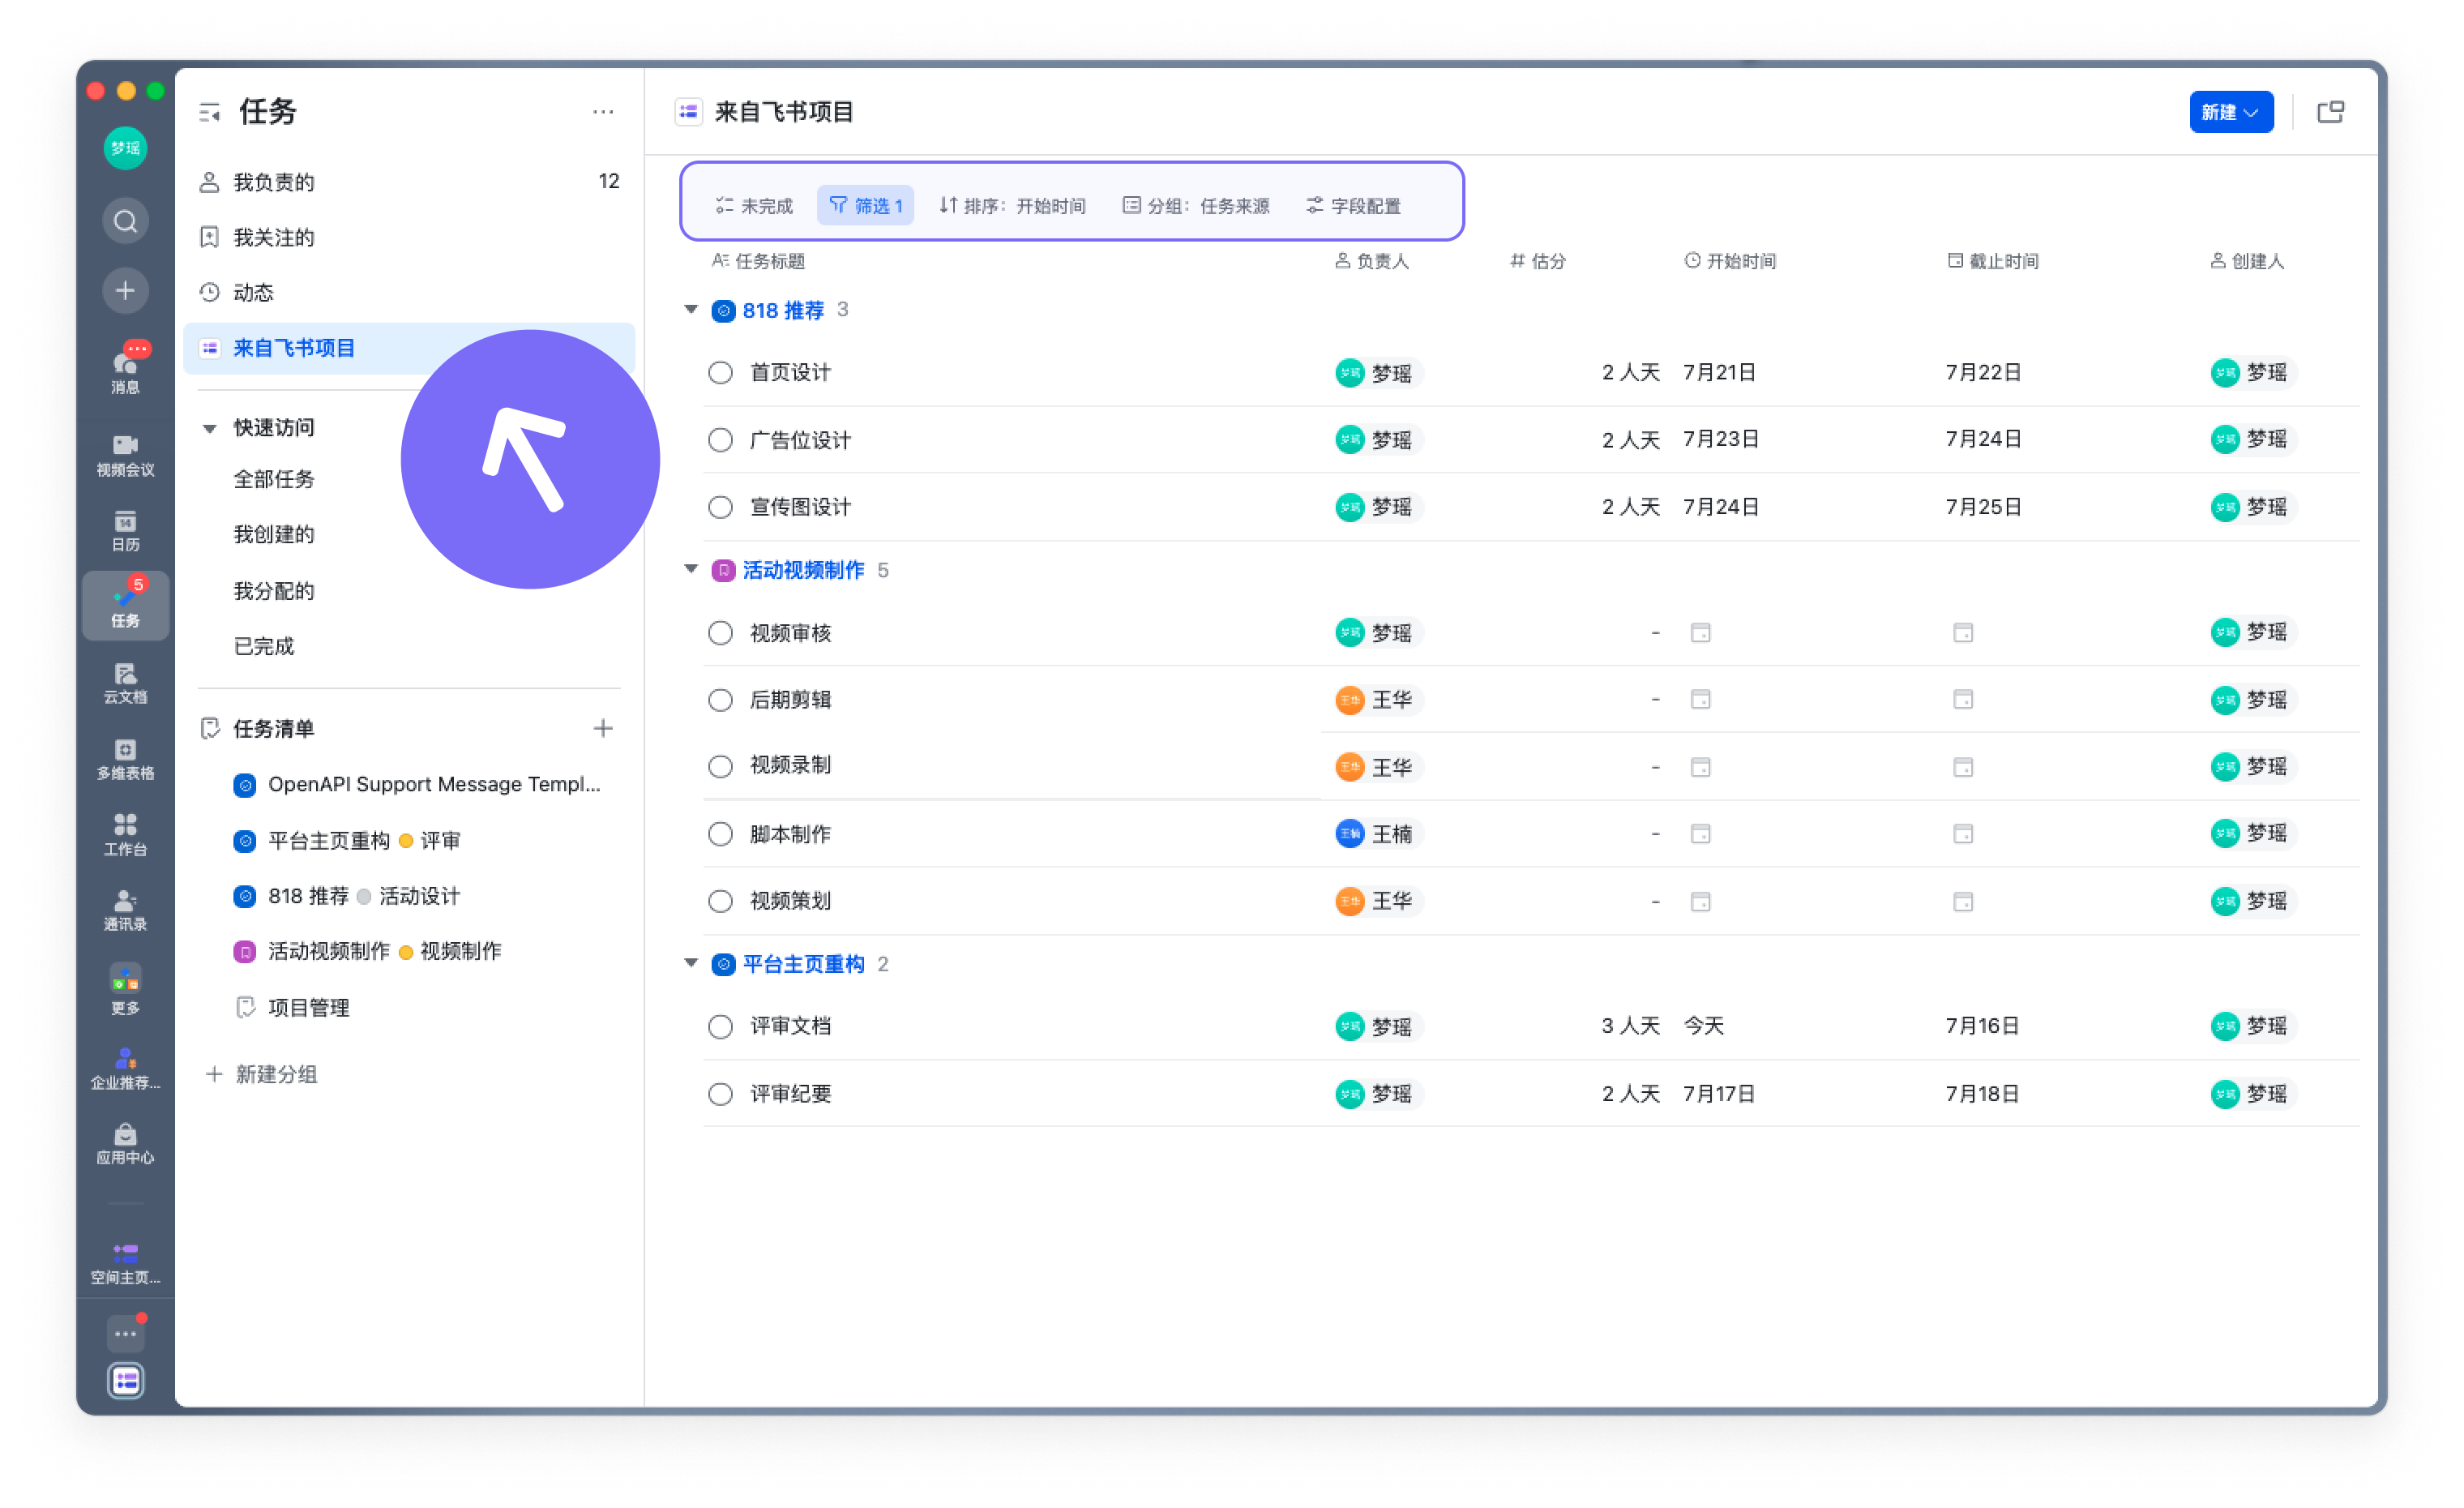The width and height of the screenshot is (2464, 1508).
Task: Open Workplace (工作台) icon
Action: [x=125, y=835]
